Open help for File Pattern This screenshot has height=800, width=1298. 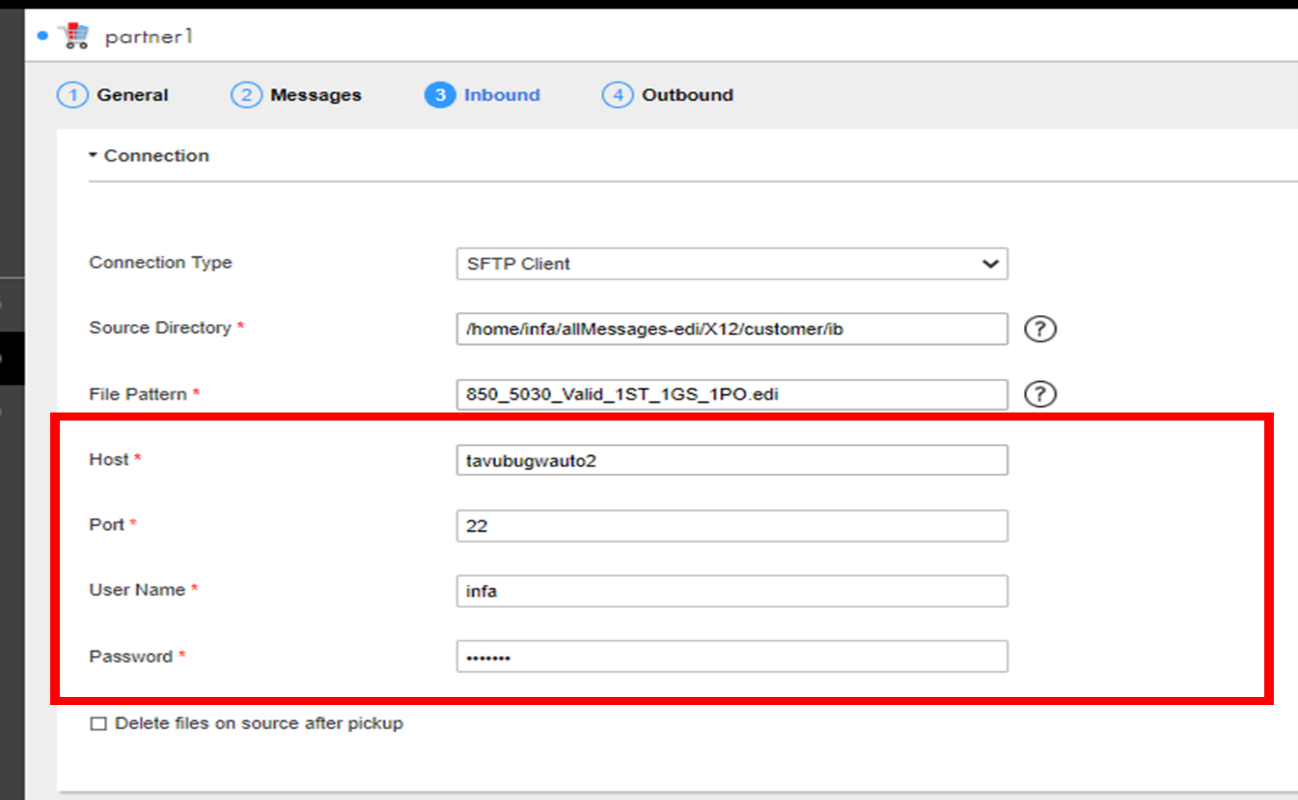[x=1040, y=395]
